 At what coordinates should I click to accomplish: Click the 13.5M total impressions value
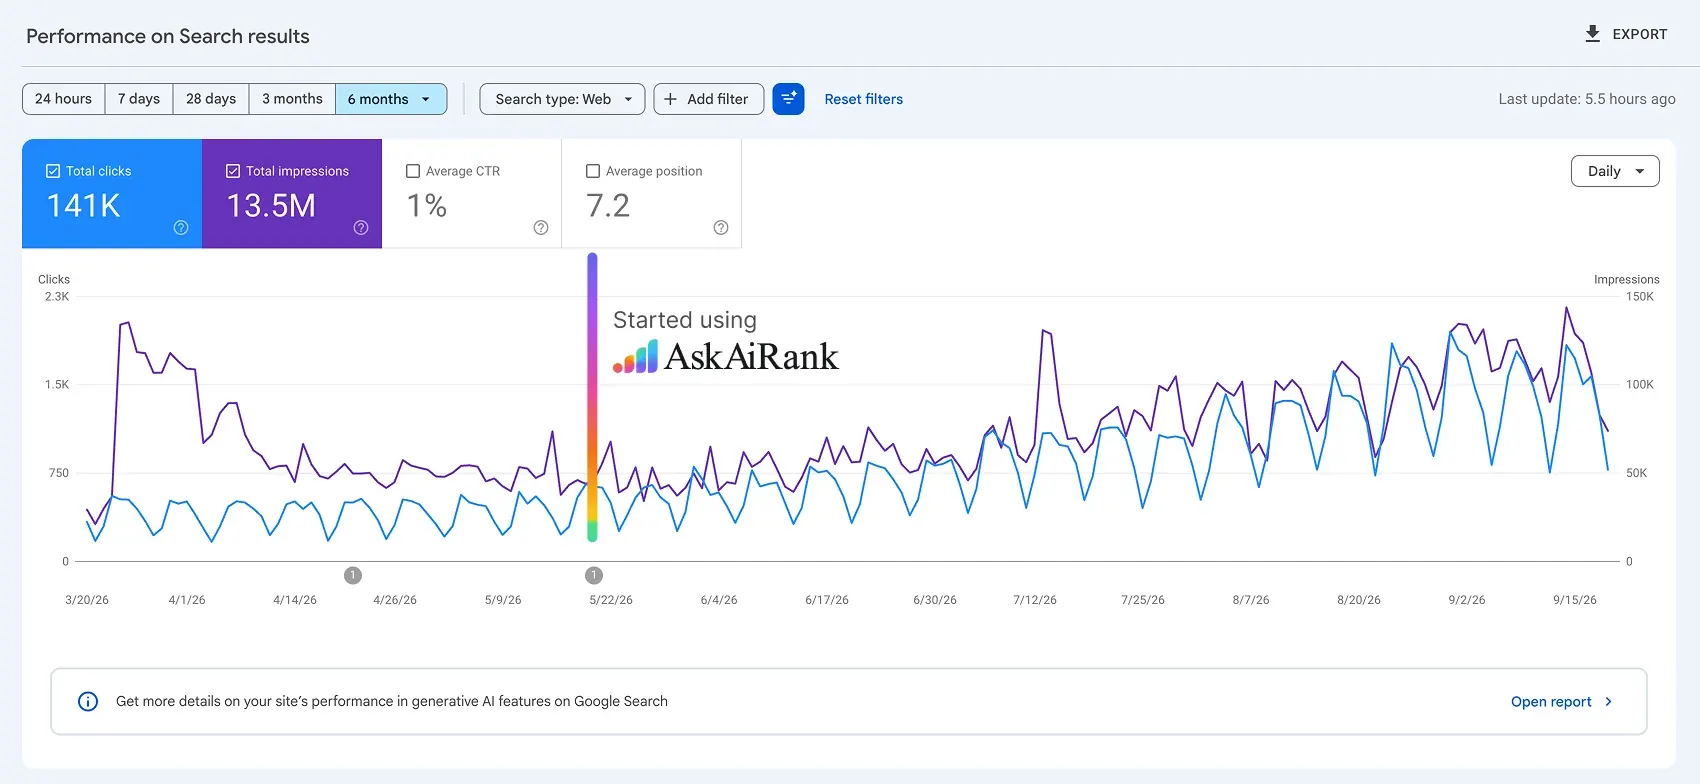click(271, 206)
